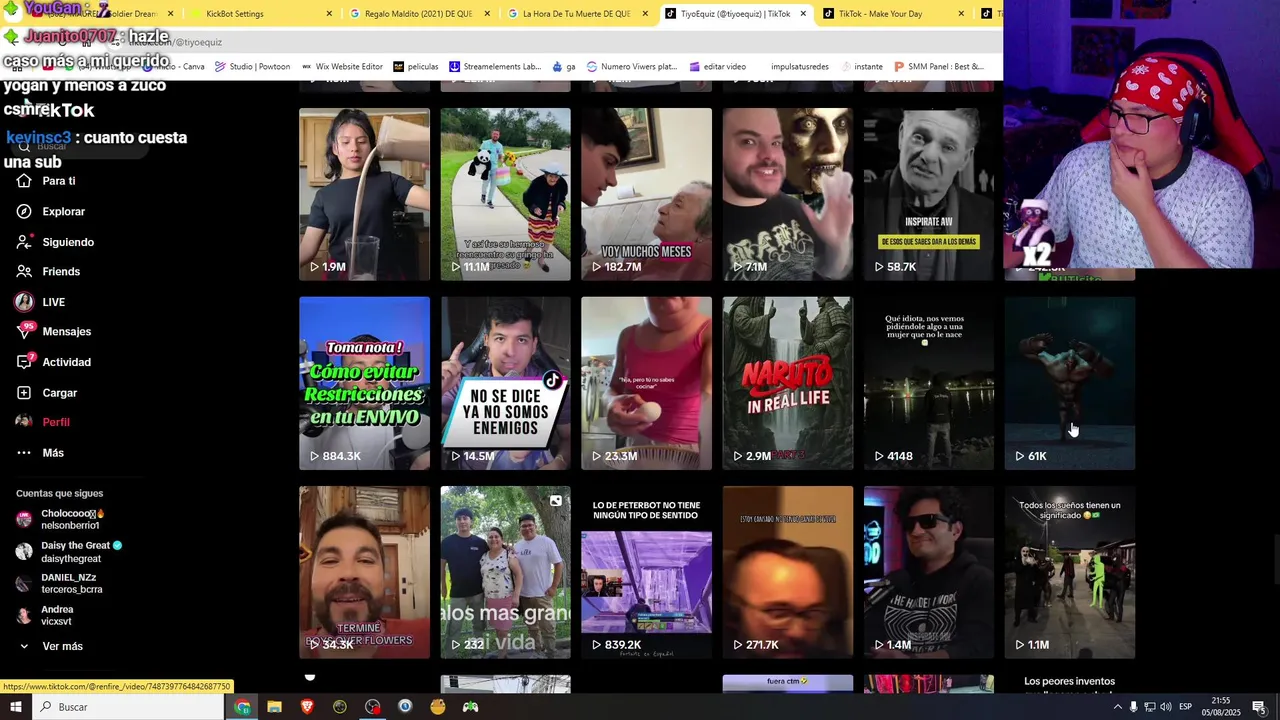Viewport: 1280px width, 720px height.
Task: Close the TiyoEquiz TikTok tab
Action: click(x=803, y=14)
